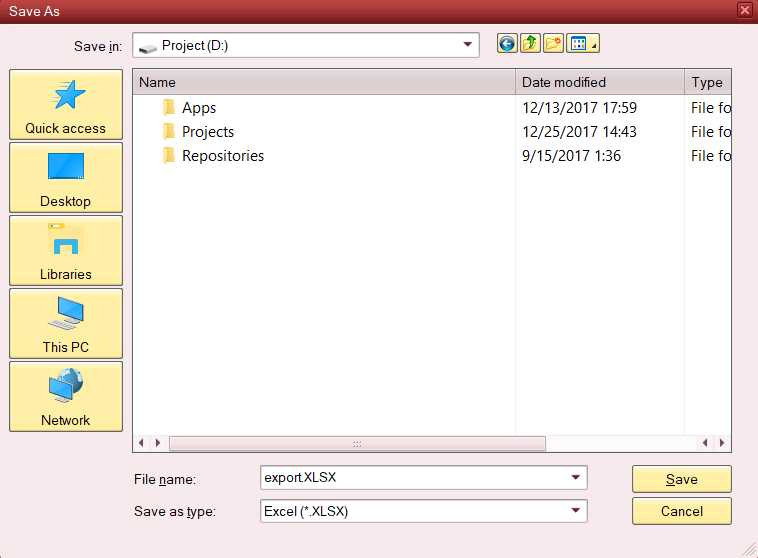Image resolution: width=758 pixels, height=558 pixels.
Task: Open the View menu icon
Action: [x=583, y=44]
